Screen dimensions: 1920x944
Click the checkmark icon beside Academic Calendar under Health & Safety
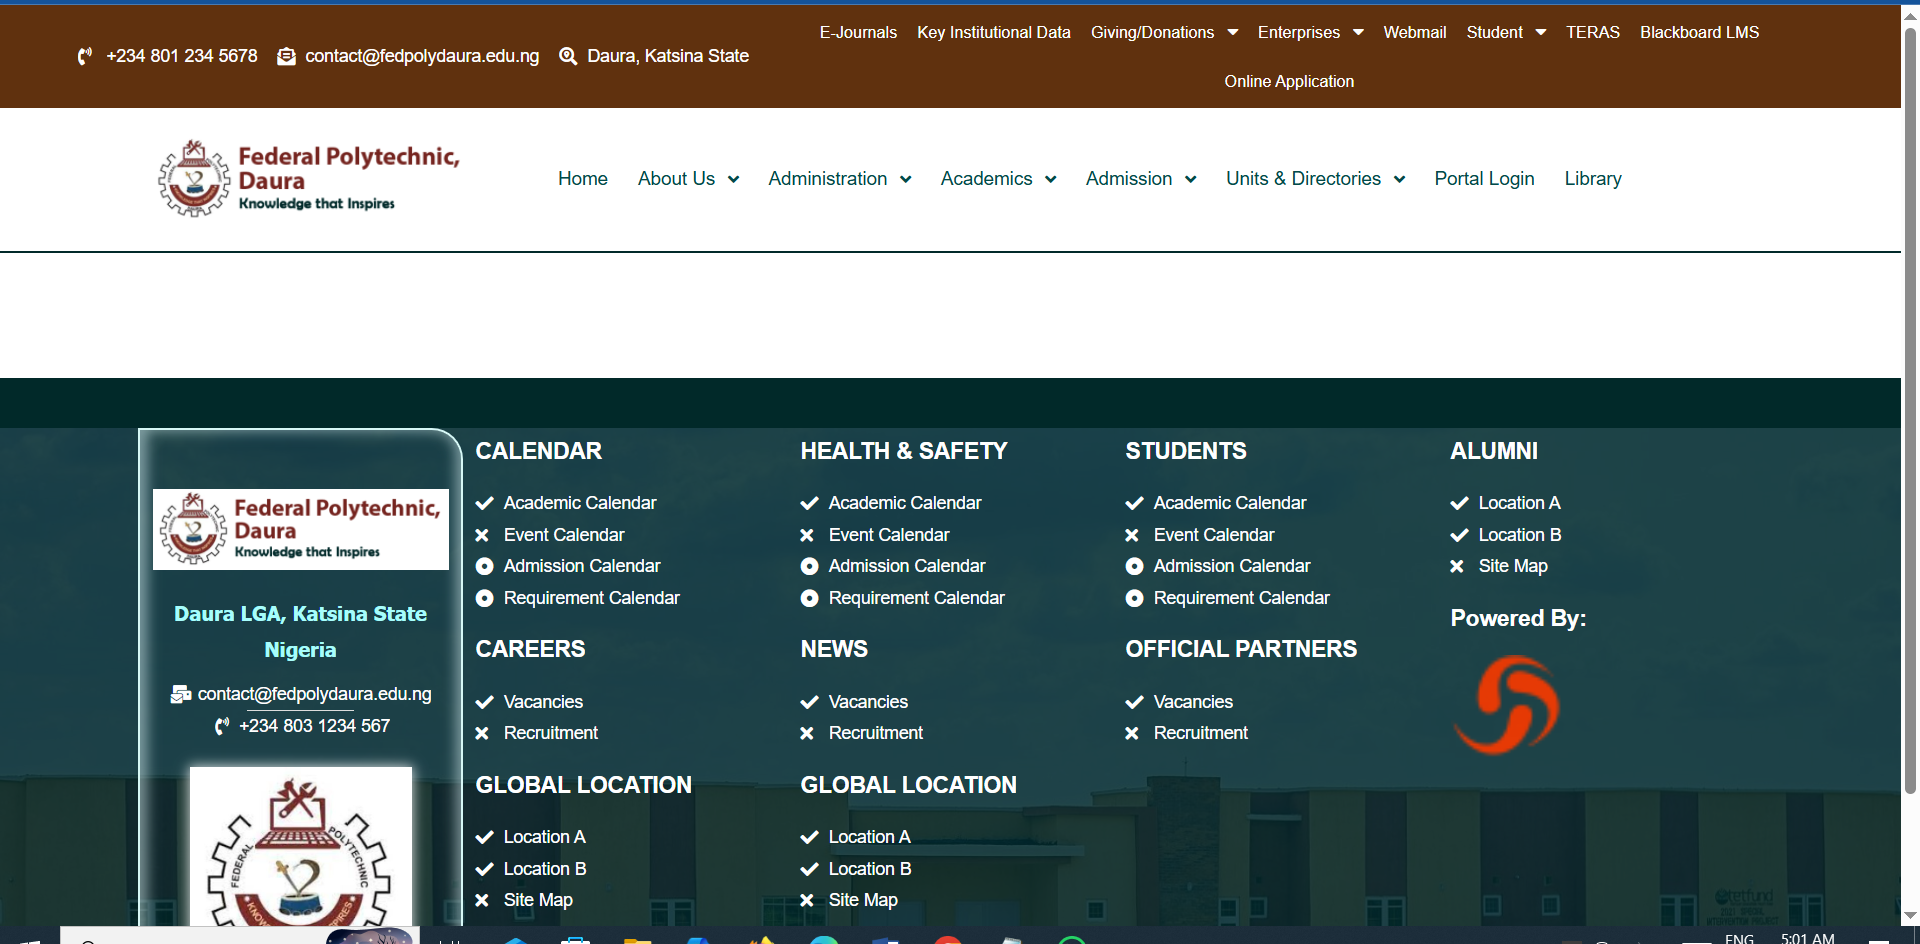pyautogui.click(x=809, y=504)
